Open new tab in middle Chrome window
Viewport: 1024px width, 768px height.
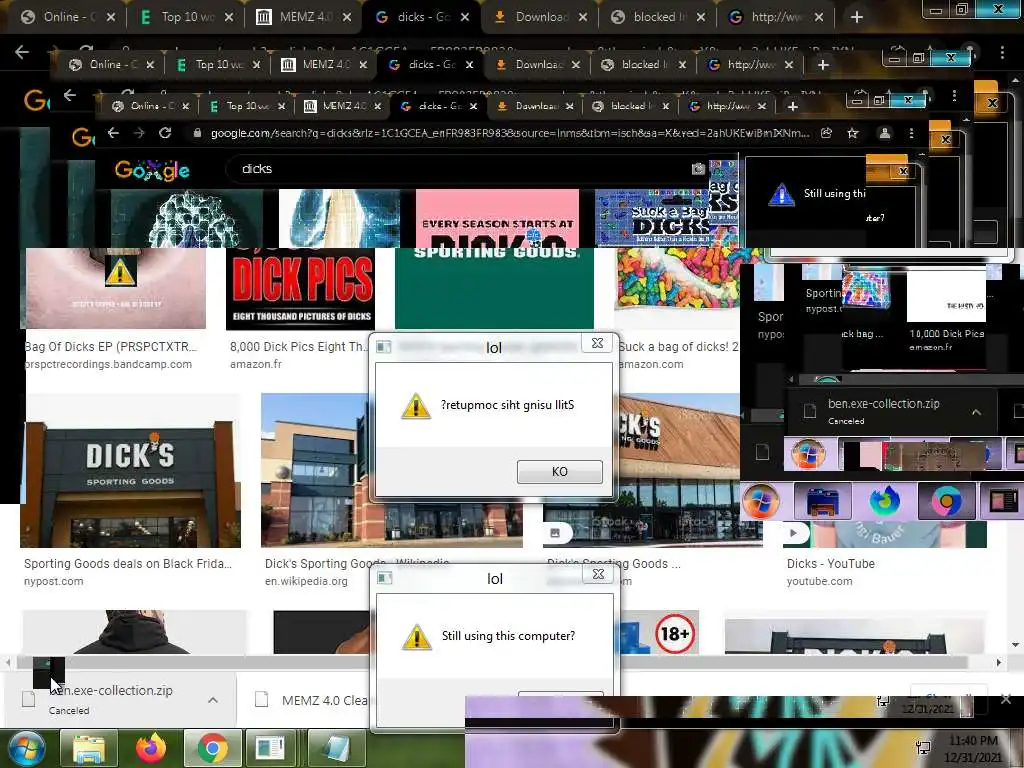pyautogui.click(x=823, y=65)
